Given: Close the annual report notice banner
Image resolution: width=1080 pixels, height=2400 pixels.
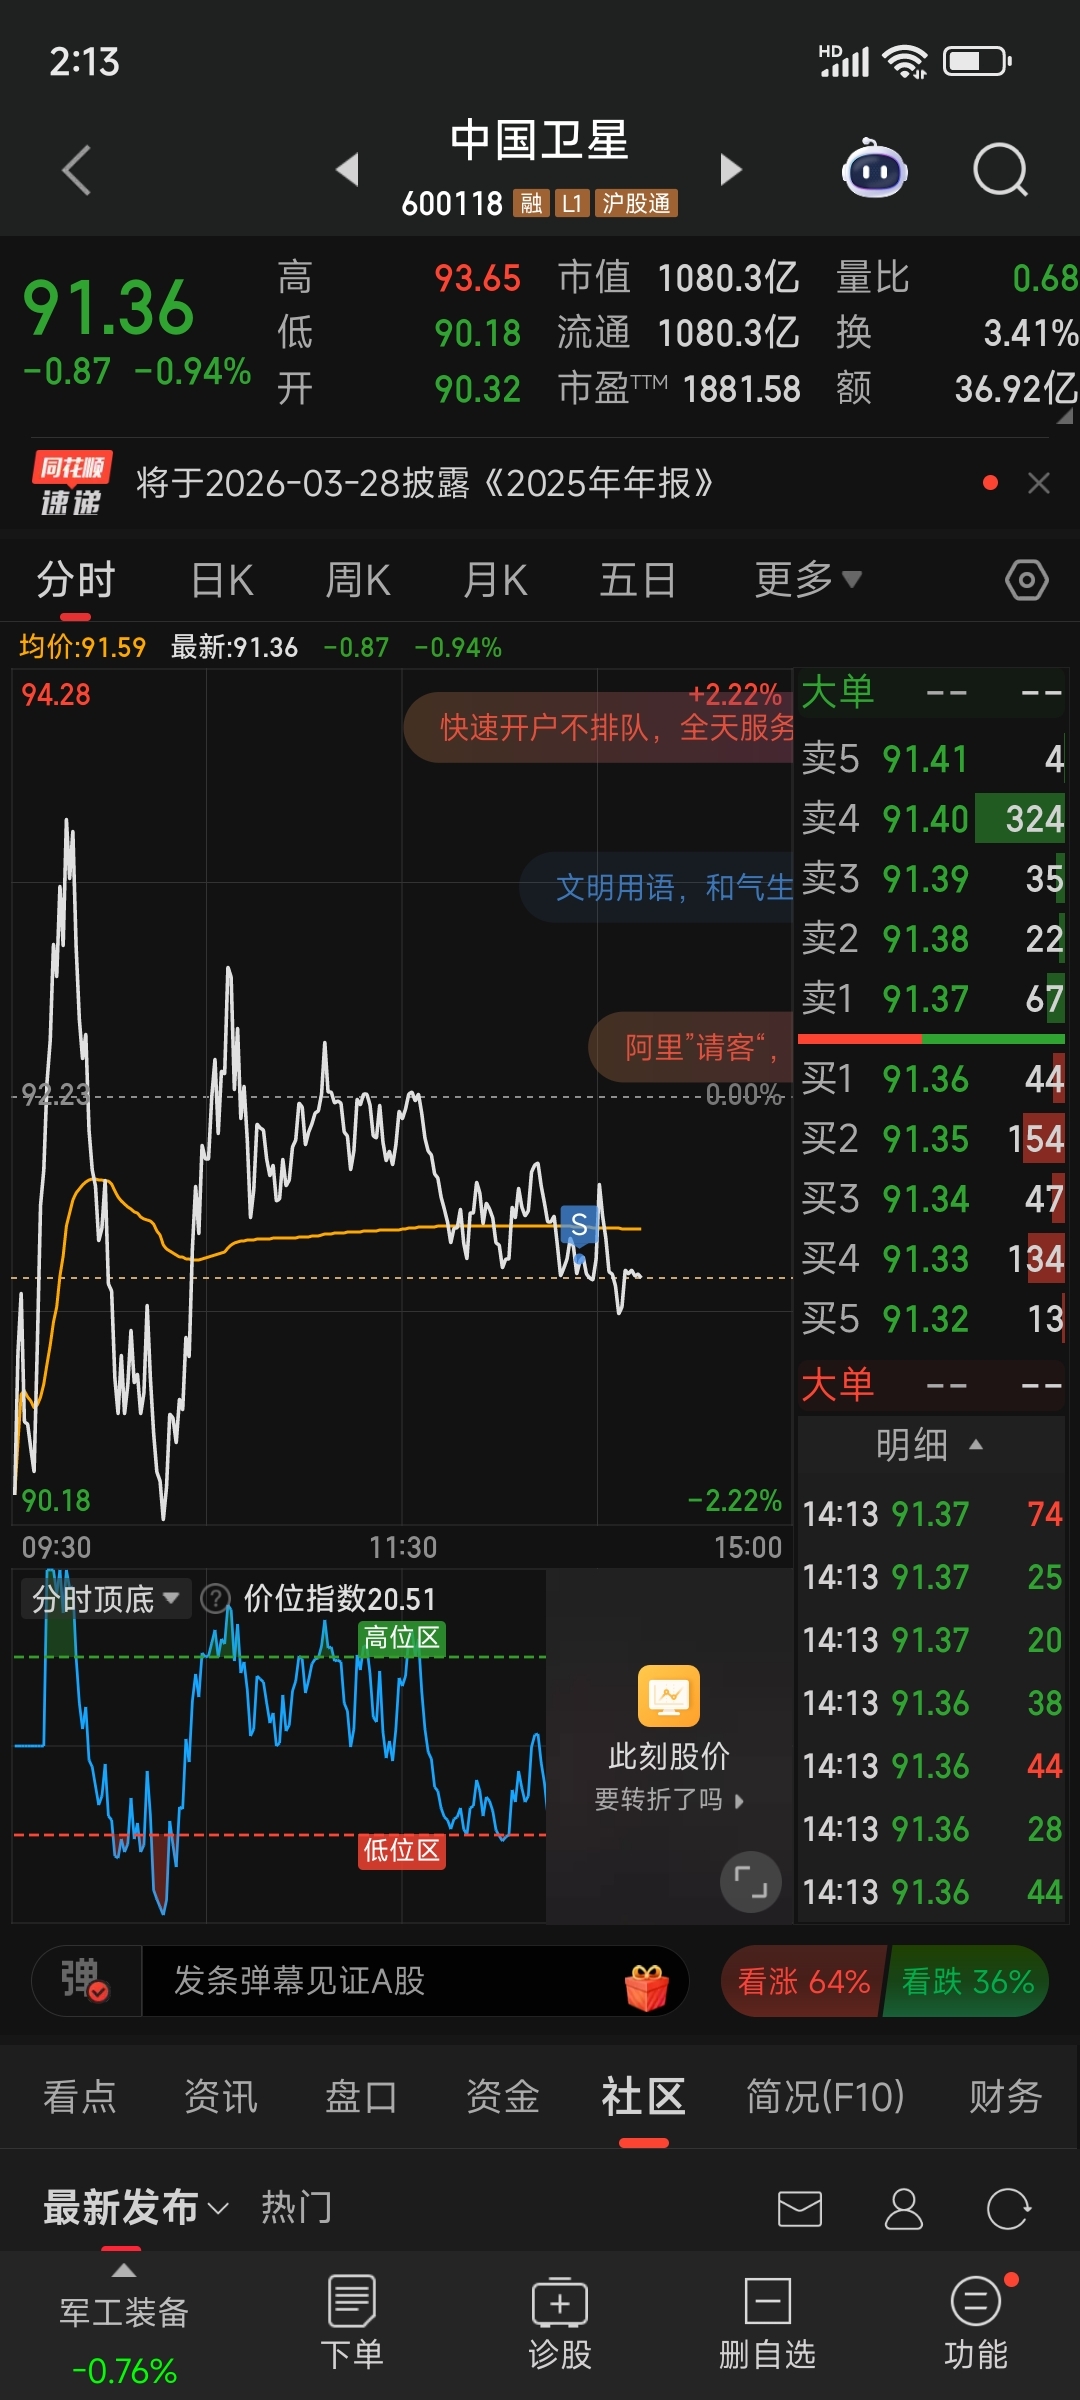Looking at the screenshot, I should point(1039,484).
